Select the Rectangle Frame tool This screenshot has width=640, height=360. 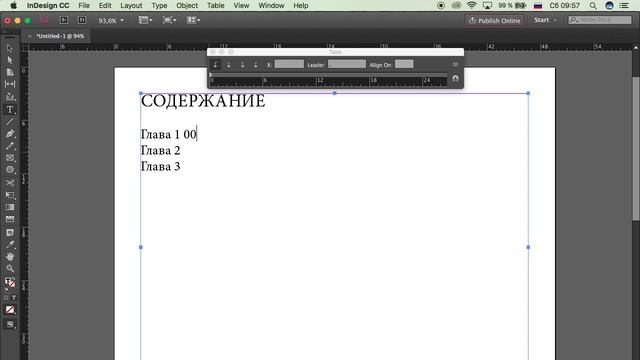pos(10,158)
